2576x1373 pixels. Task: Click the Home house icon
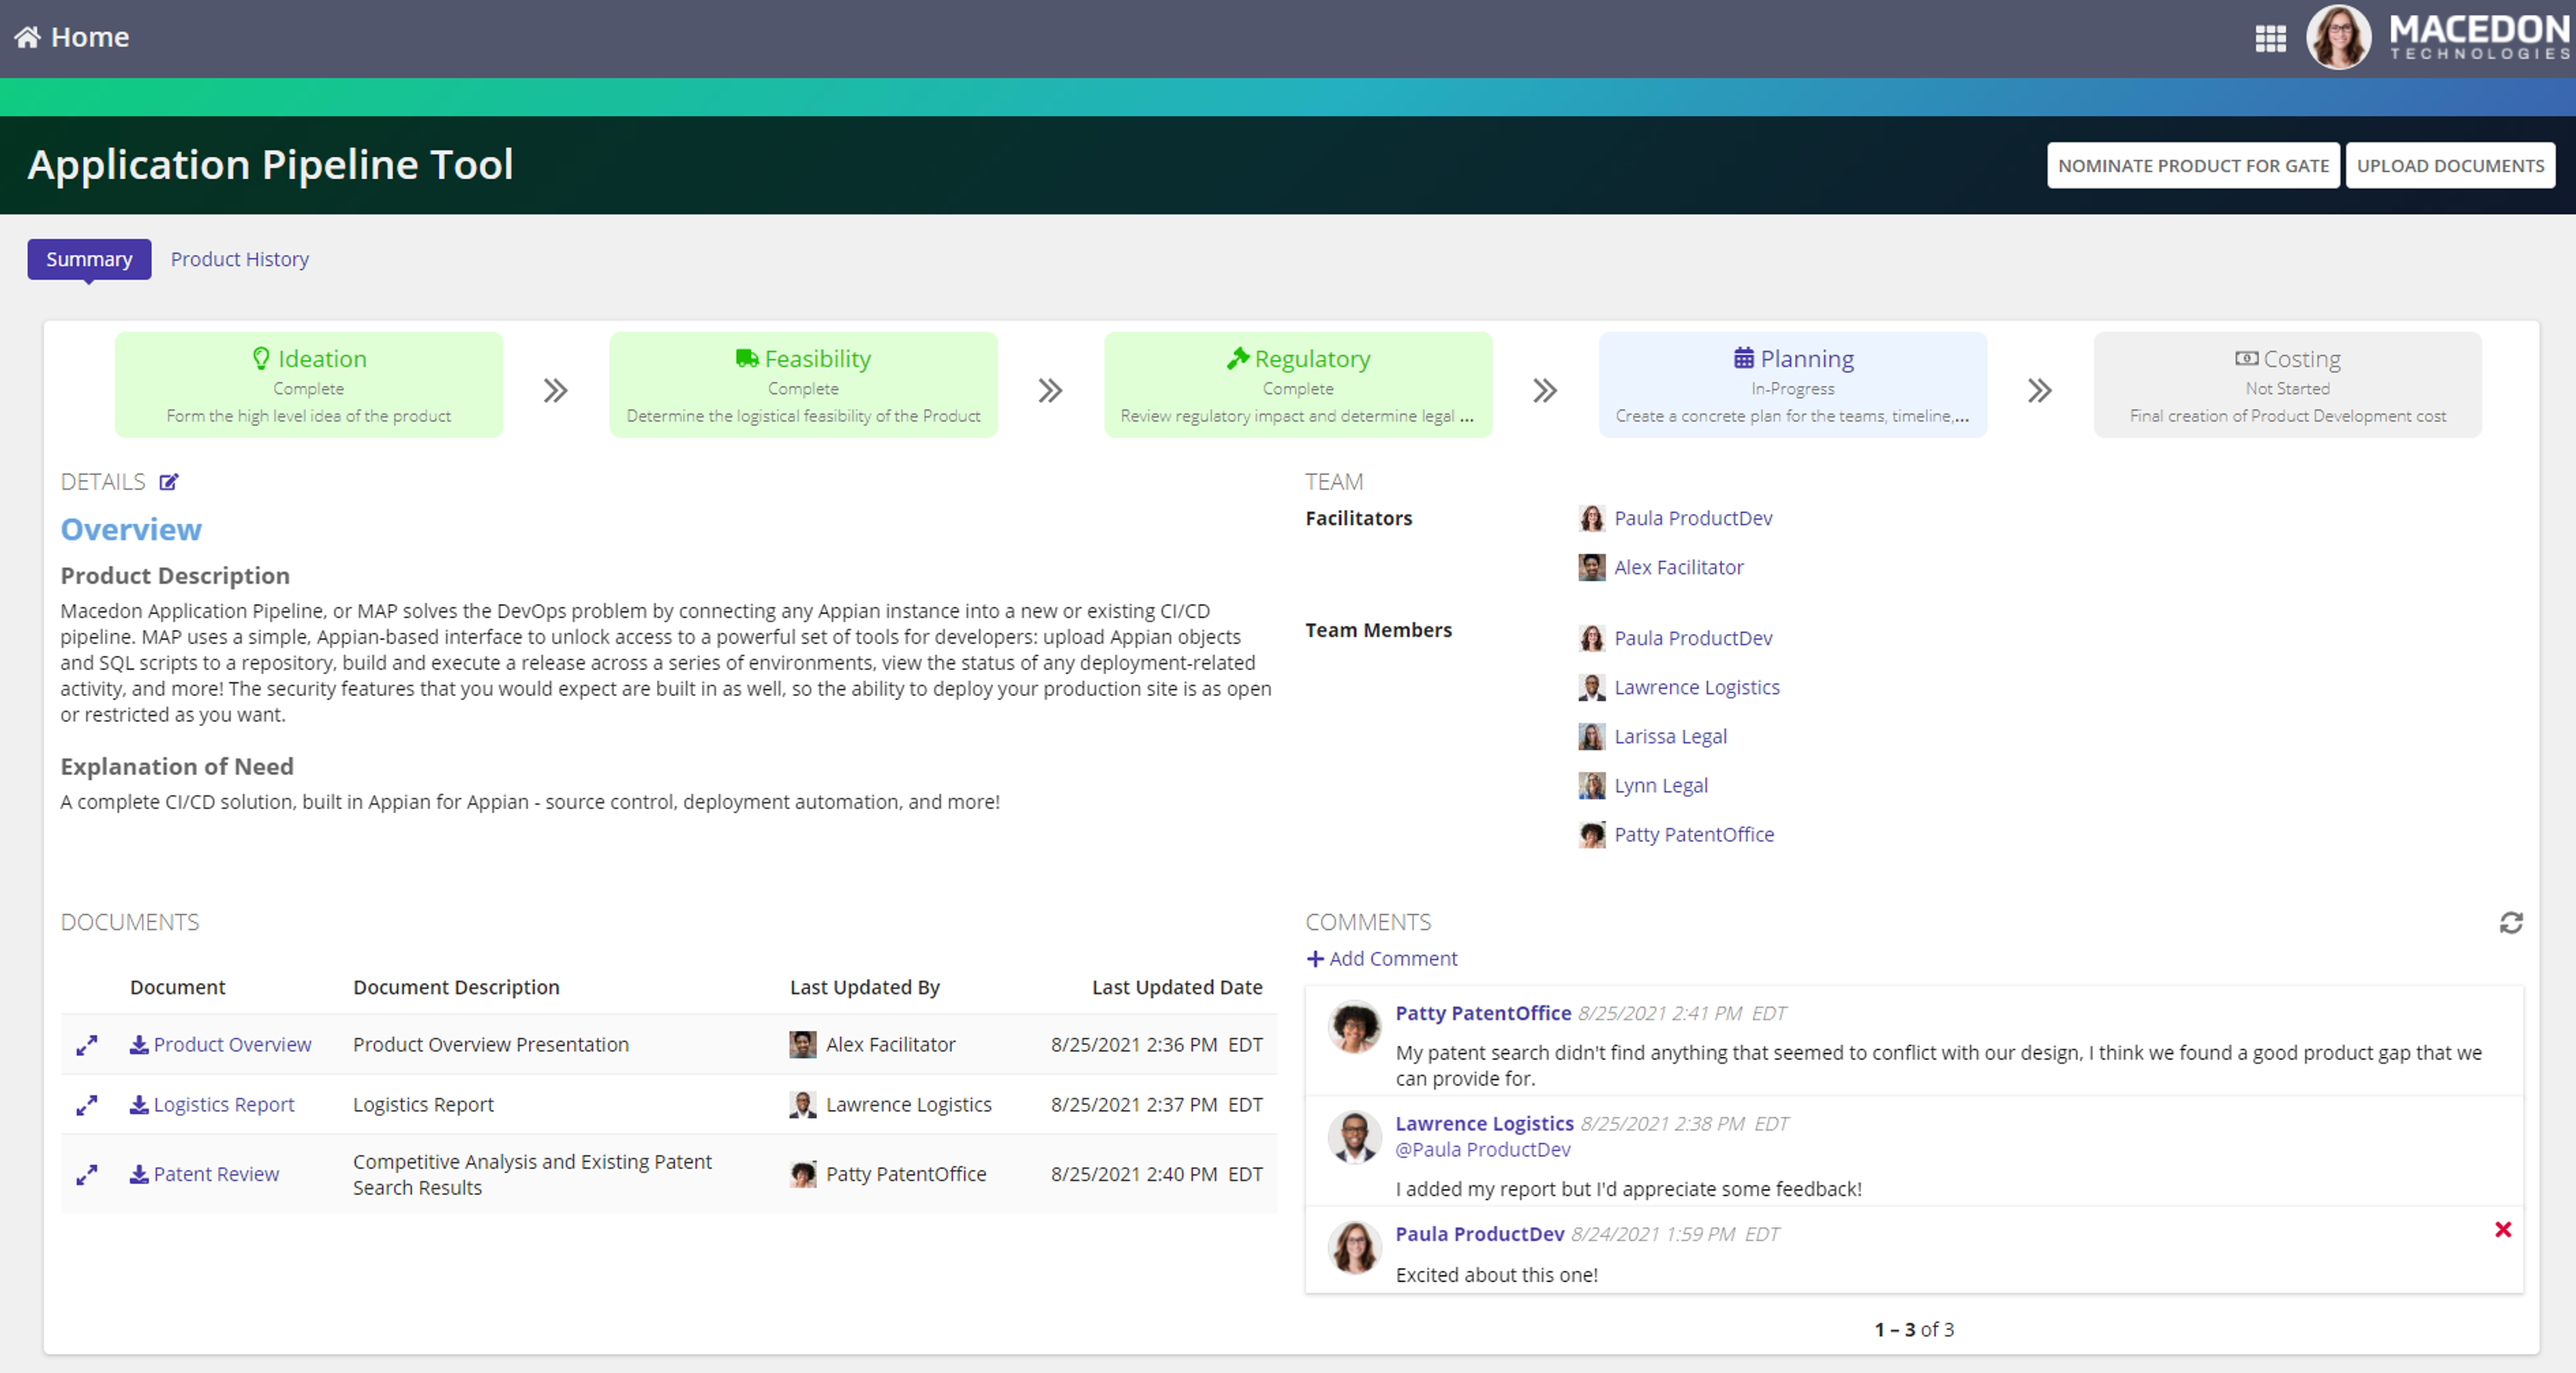[x=27, y=37]
